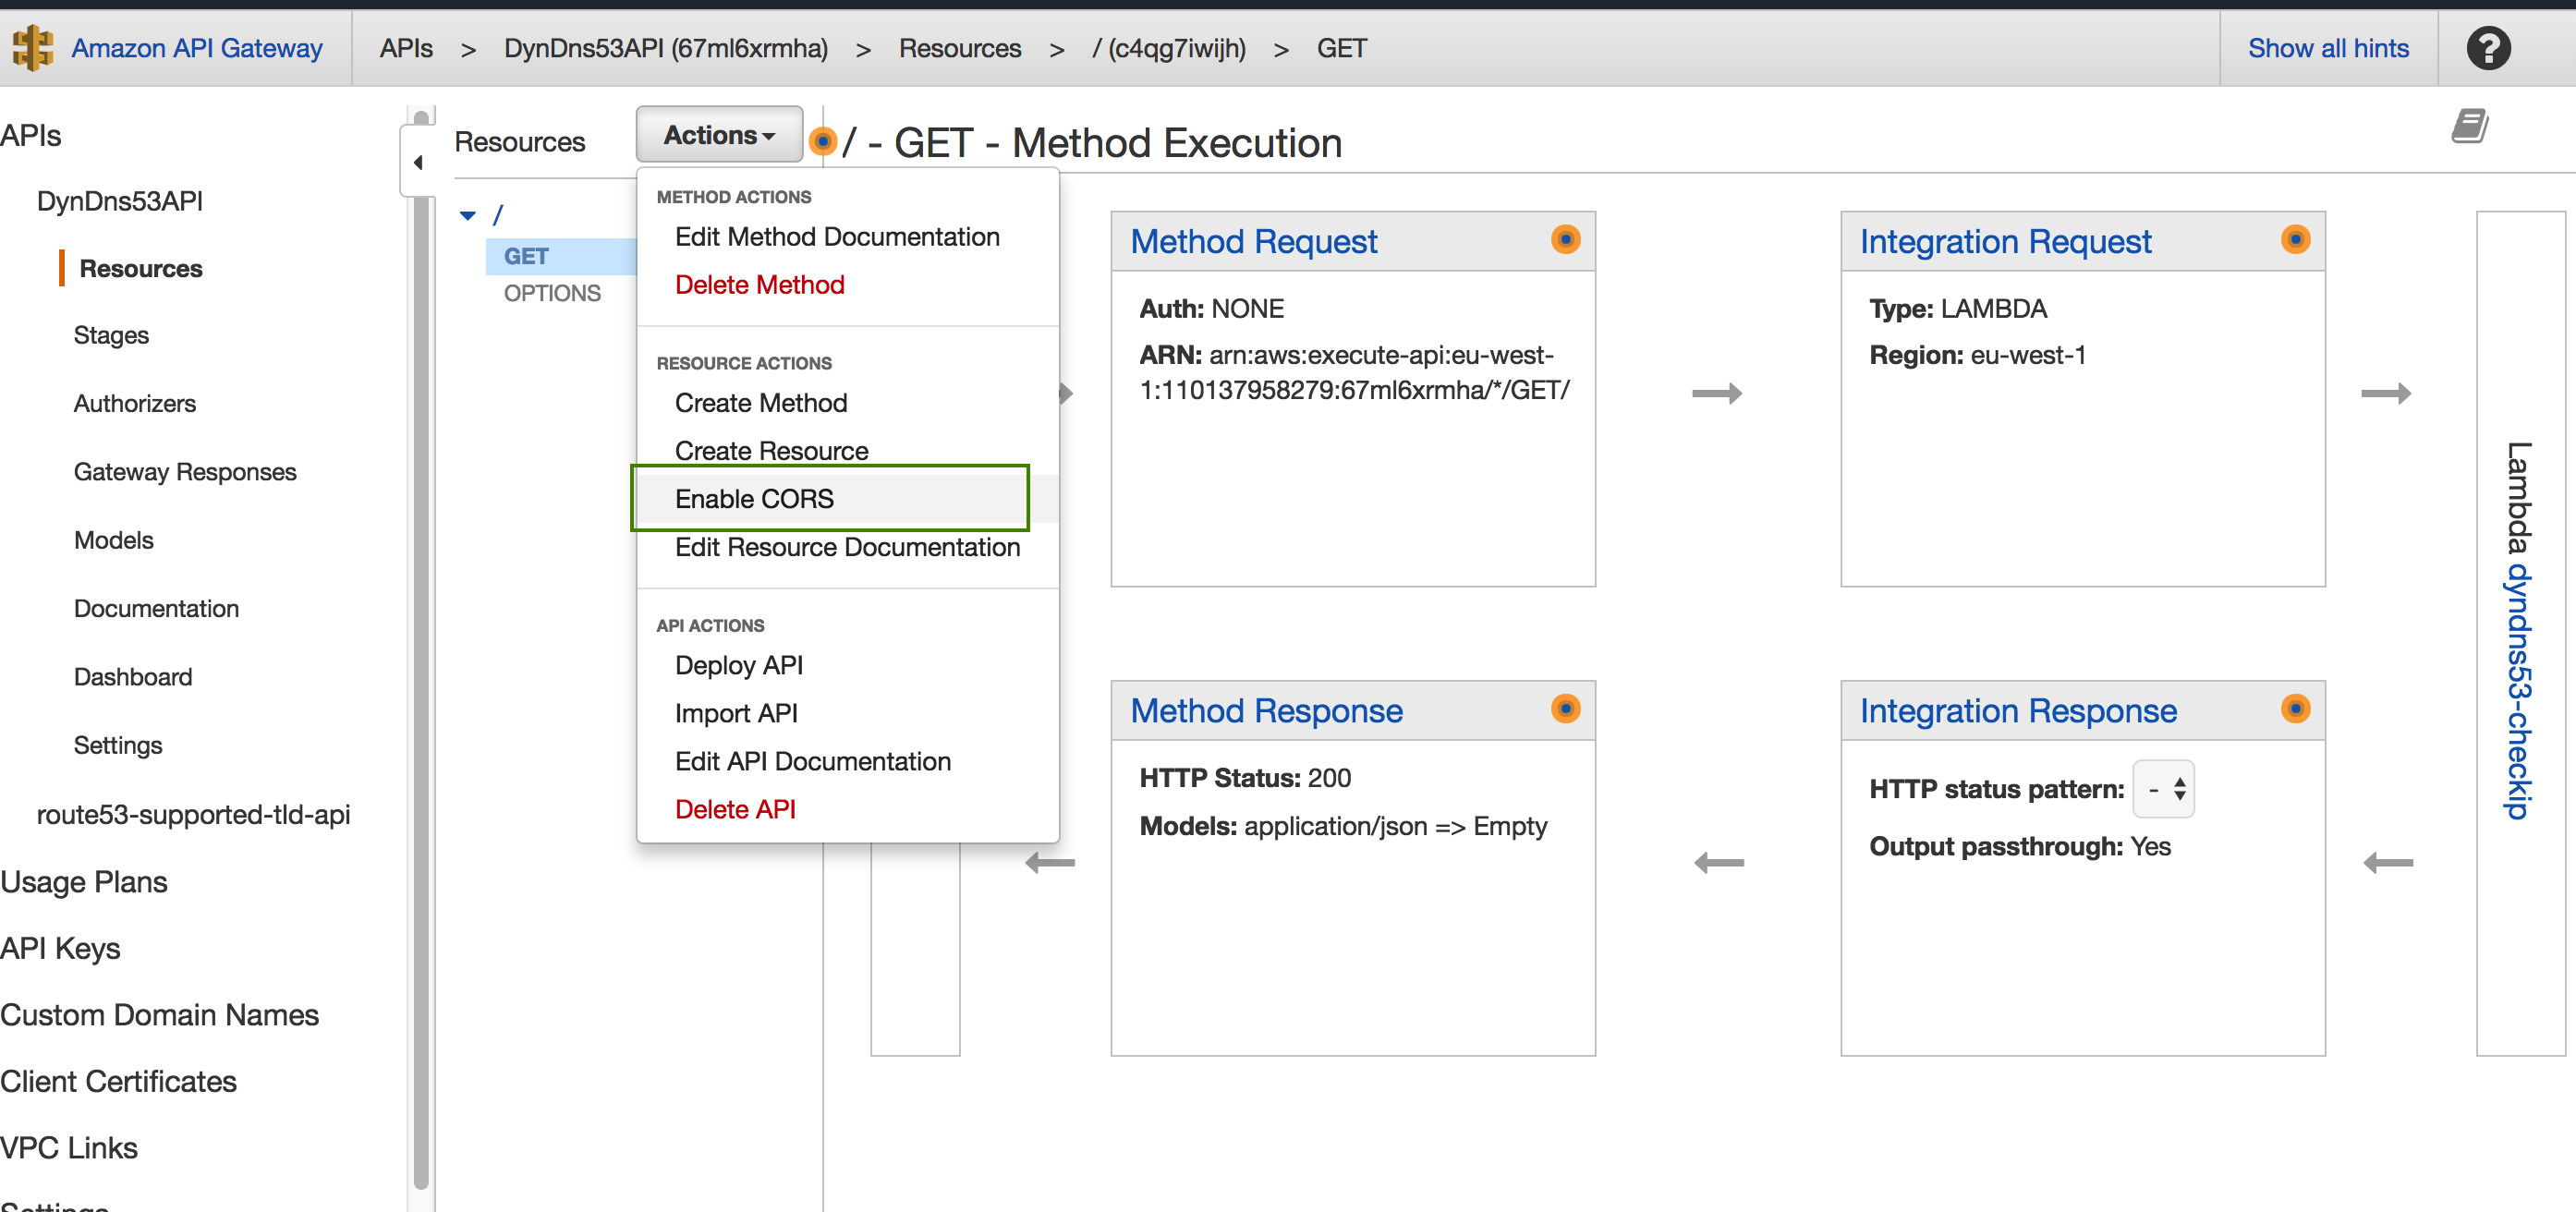Screen dimensions: 2576x1212
Task: Click the hint dot on Integration Response
Action: pyautogui.click(x=2294, y=709)
